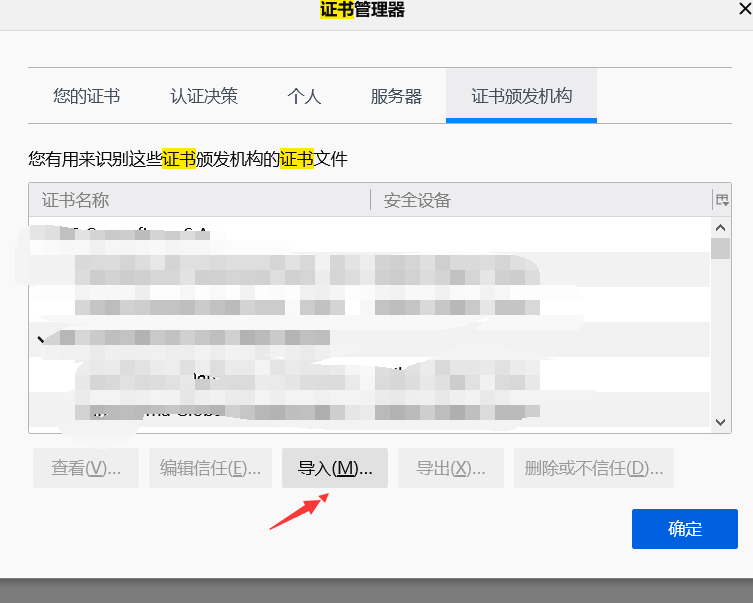
Task: Switch to the 认证决策 tab
Action: (204, 96)
